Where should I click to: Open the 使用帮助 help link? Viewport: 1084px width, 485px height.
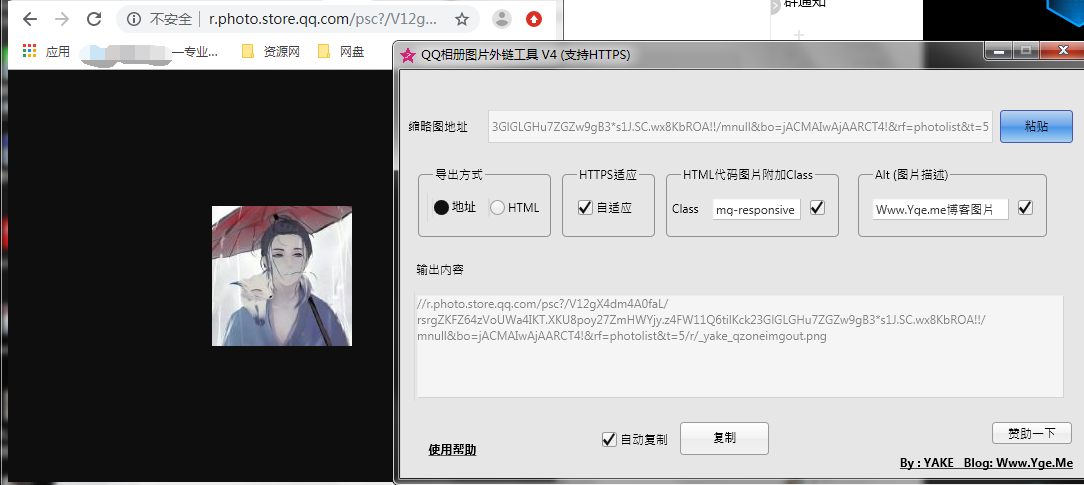point(452,450)
